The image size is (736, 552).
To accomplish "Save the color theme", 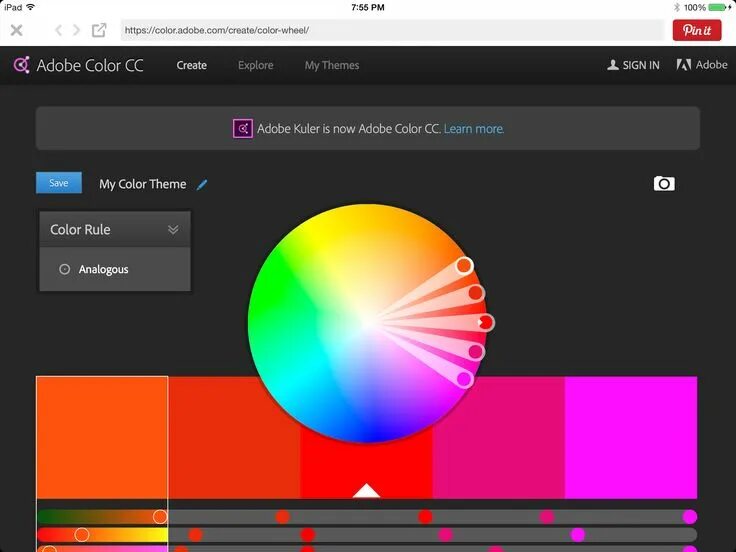I will [x=59, y=183].
